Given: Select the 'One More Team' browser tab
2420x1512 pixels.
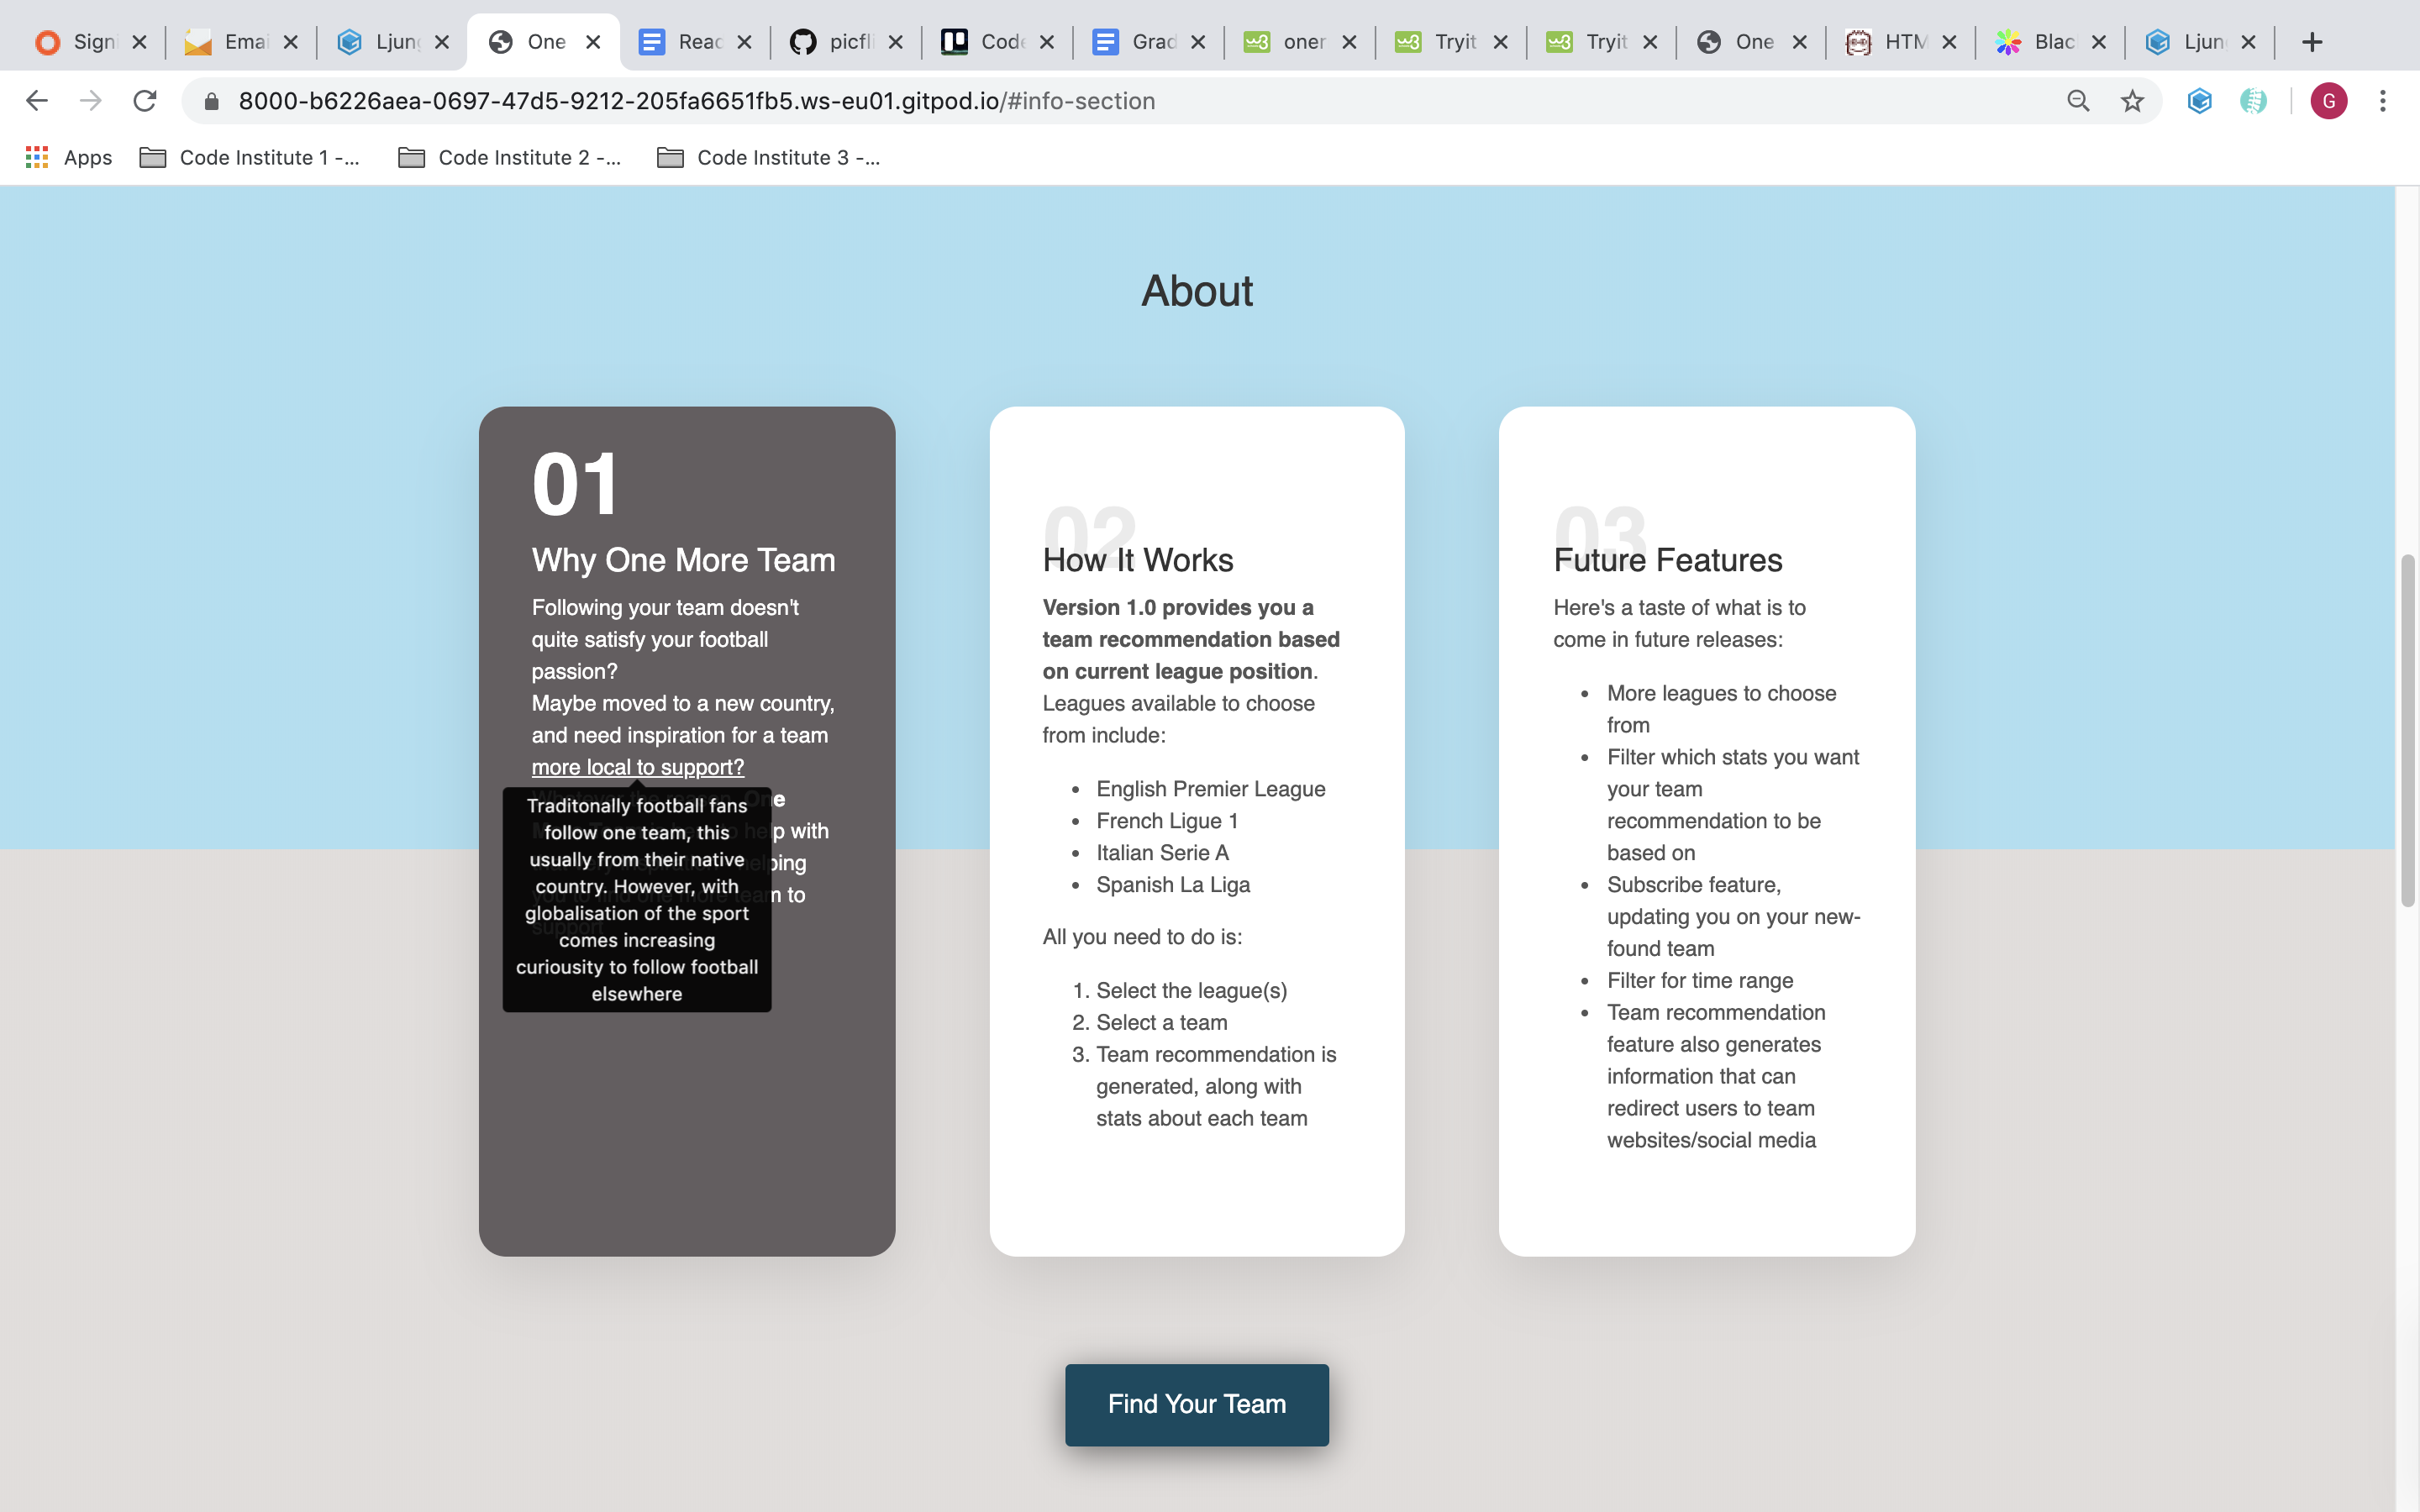Looking at the screenshot, I should pyautogui.click(x=545, y=42).
